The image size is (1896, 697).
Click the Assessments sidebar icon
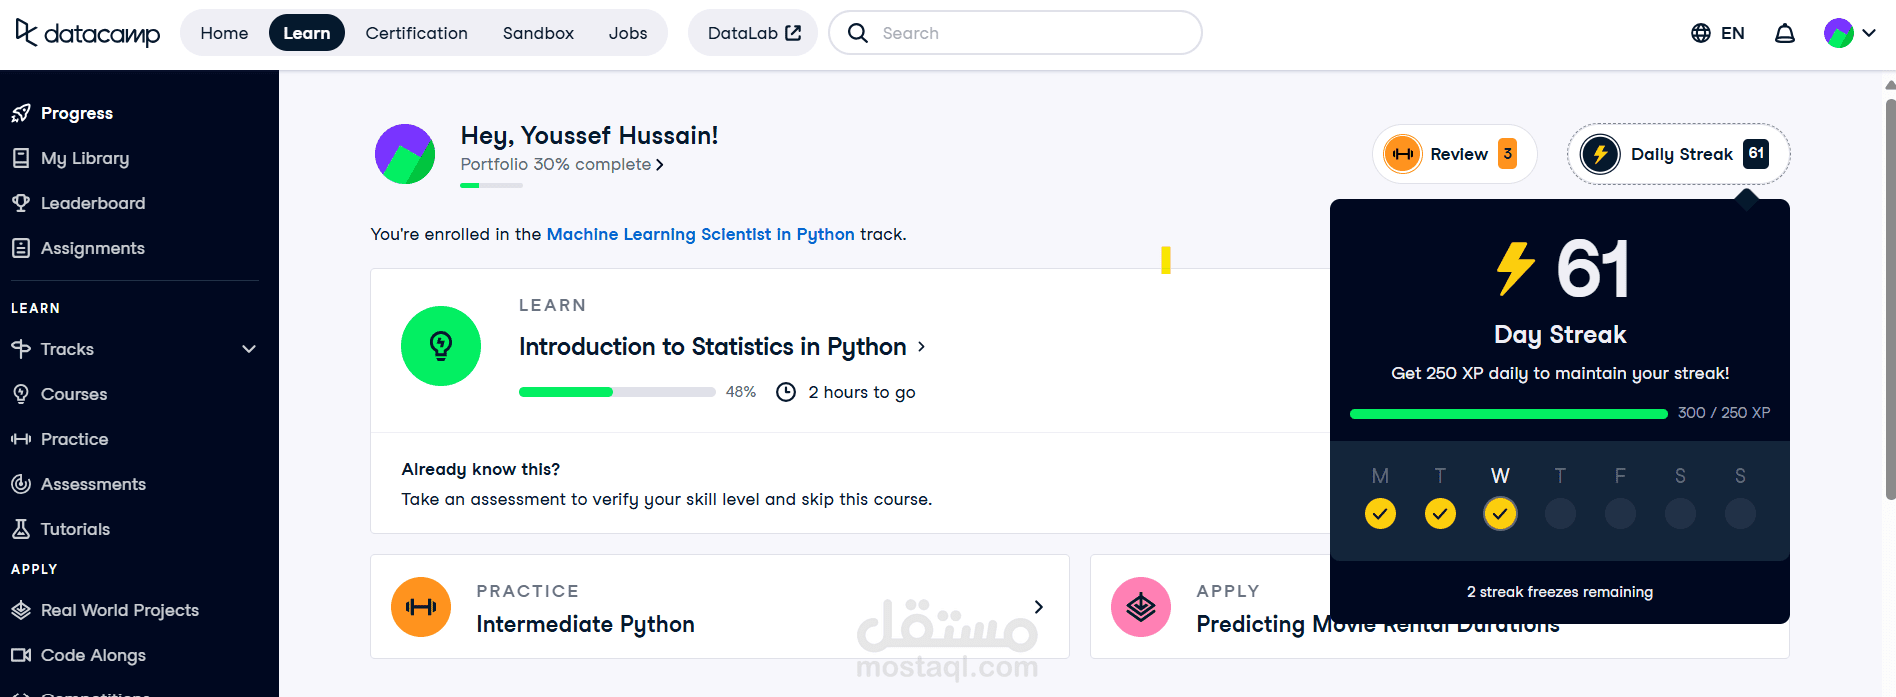click(21, 484)
